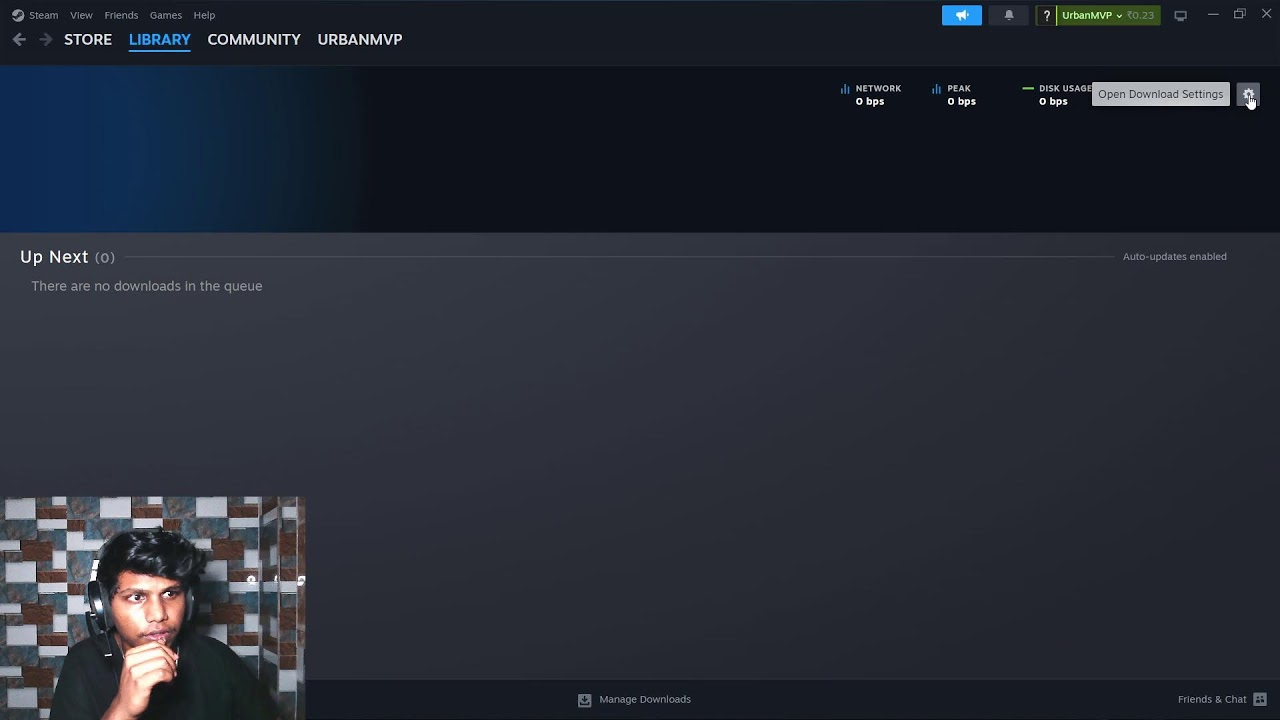1280x720 pixels.
Task: Switch to the LIBRARY tab
Action: (x=160, y=40)
